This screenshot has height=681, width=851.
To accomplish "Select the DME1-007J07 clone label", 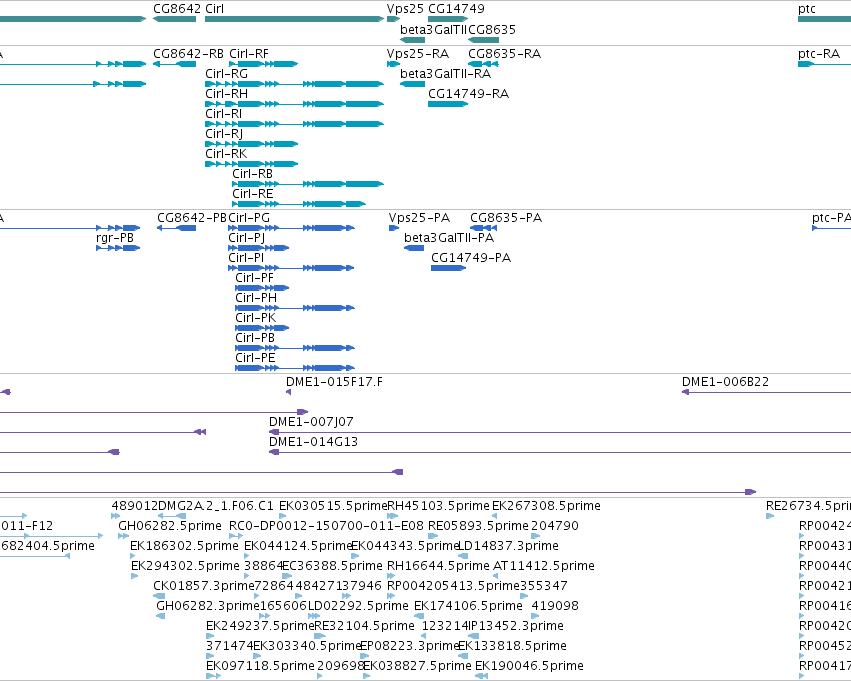I will point(312,422).
